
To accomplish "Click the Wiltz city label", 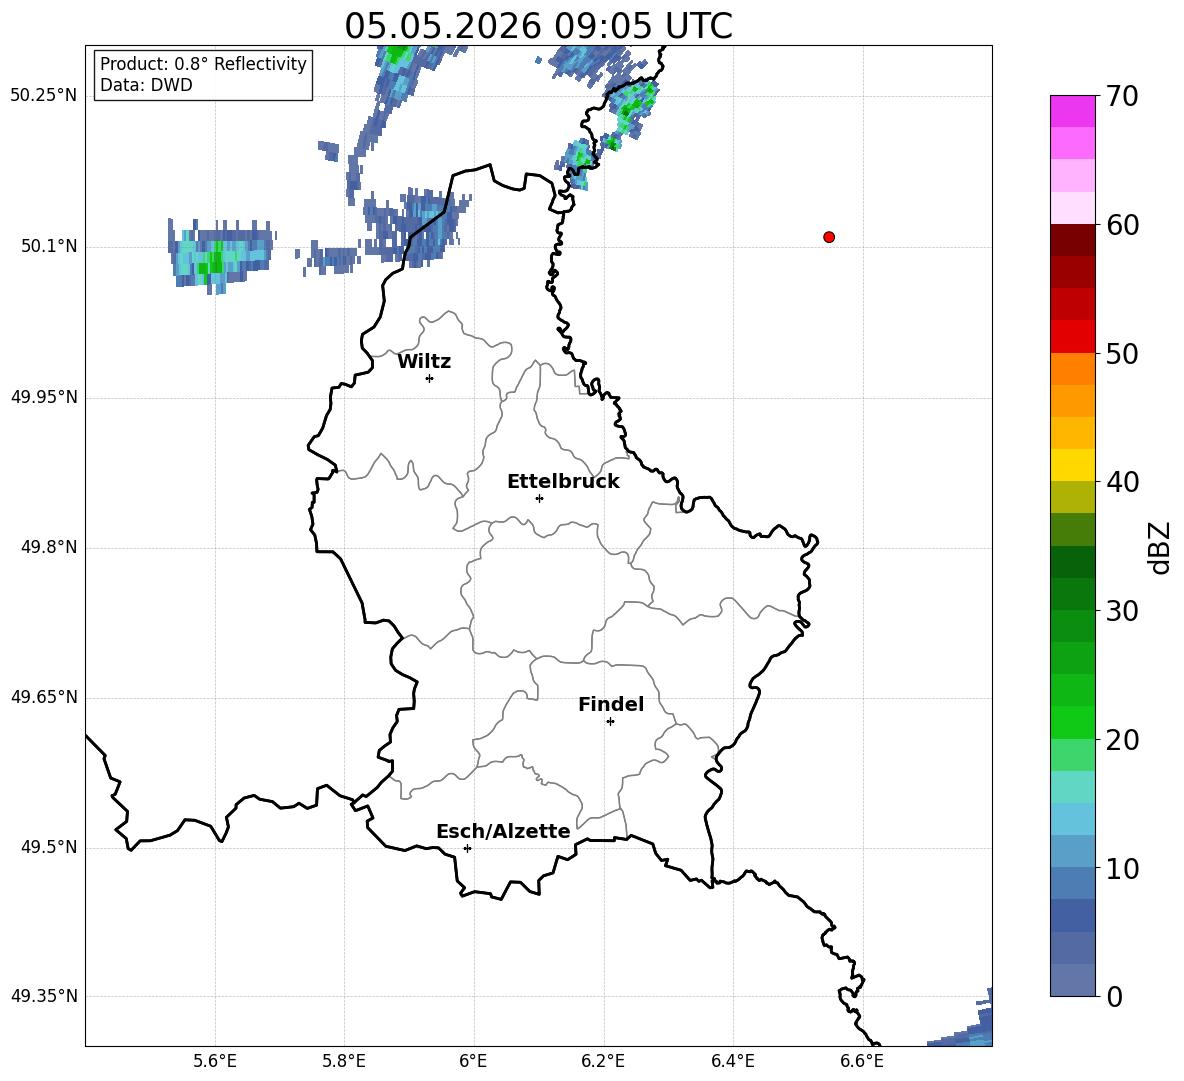I will (x=424, y=362).
